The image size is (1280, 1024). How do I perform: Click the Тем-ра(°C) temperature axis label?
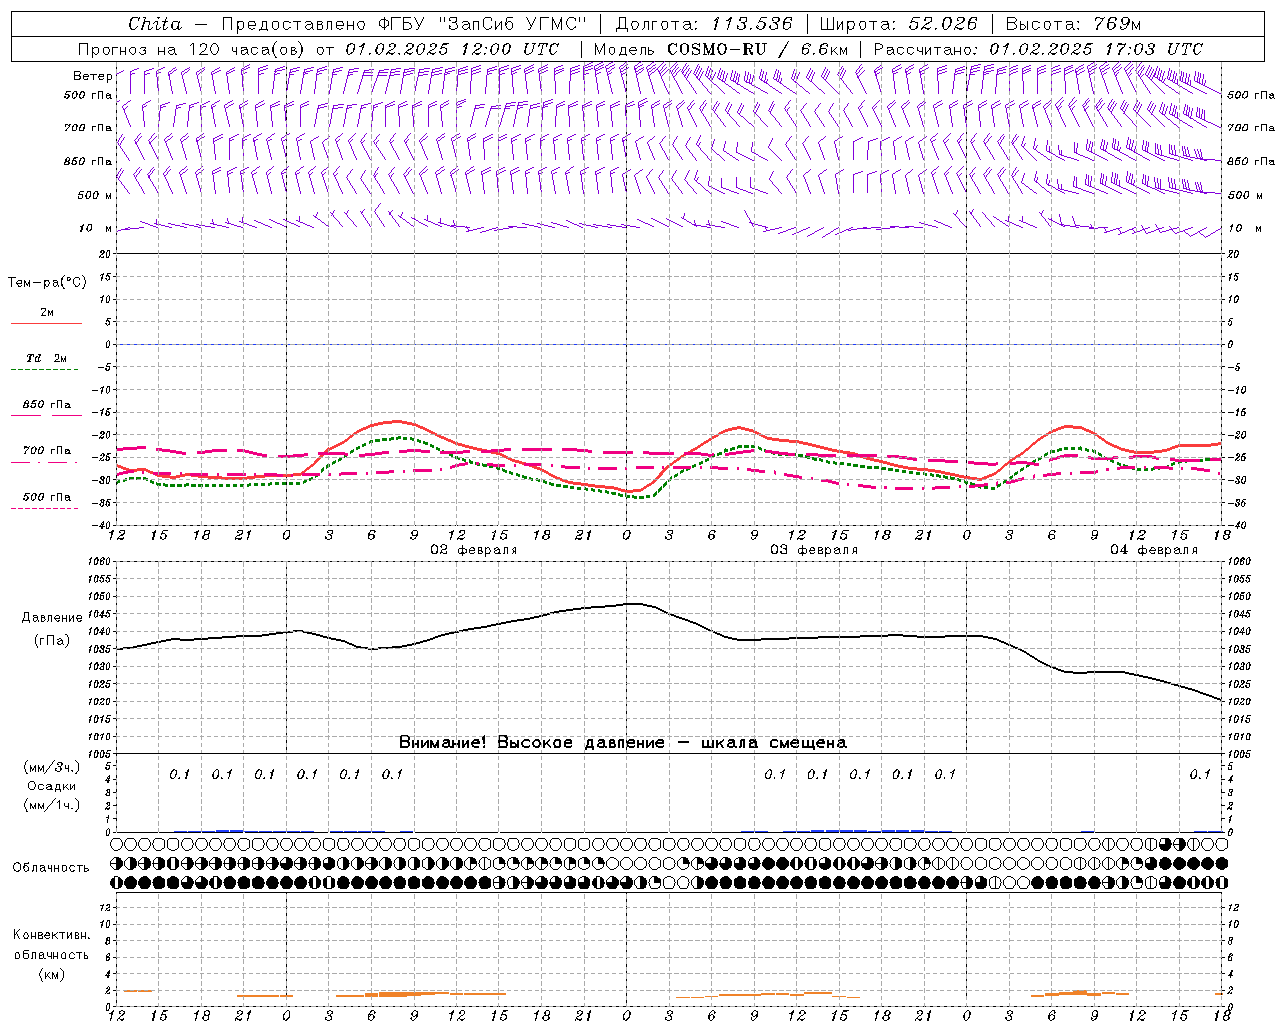pyautogui.click(x=47, y=283)
